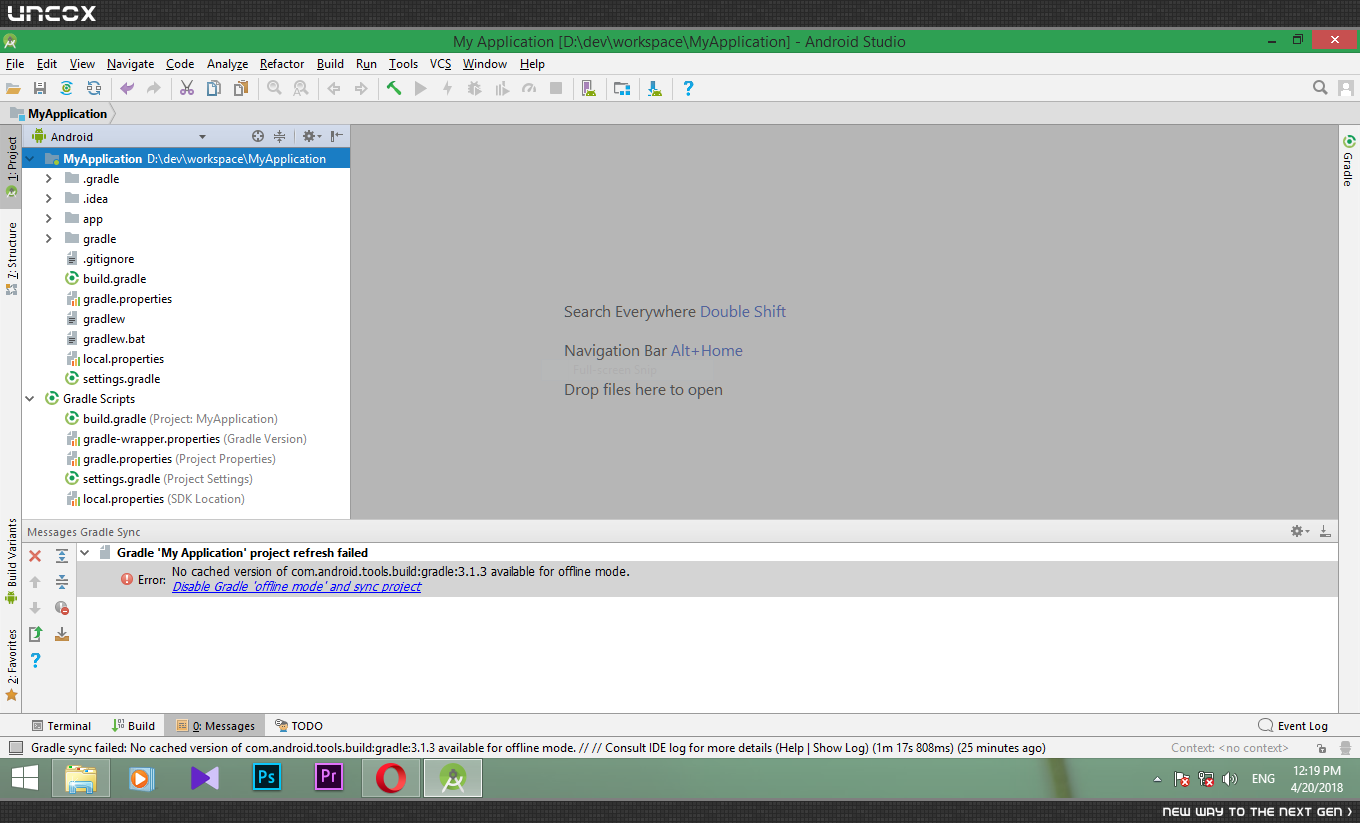The height and width of the screenshot is (823, 1360).
Task: Click the navigate Back arrow icon
Action: (x=334, y=89)
